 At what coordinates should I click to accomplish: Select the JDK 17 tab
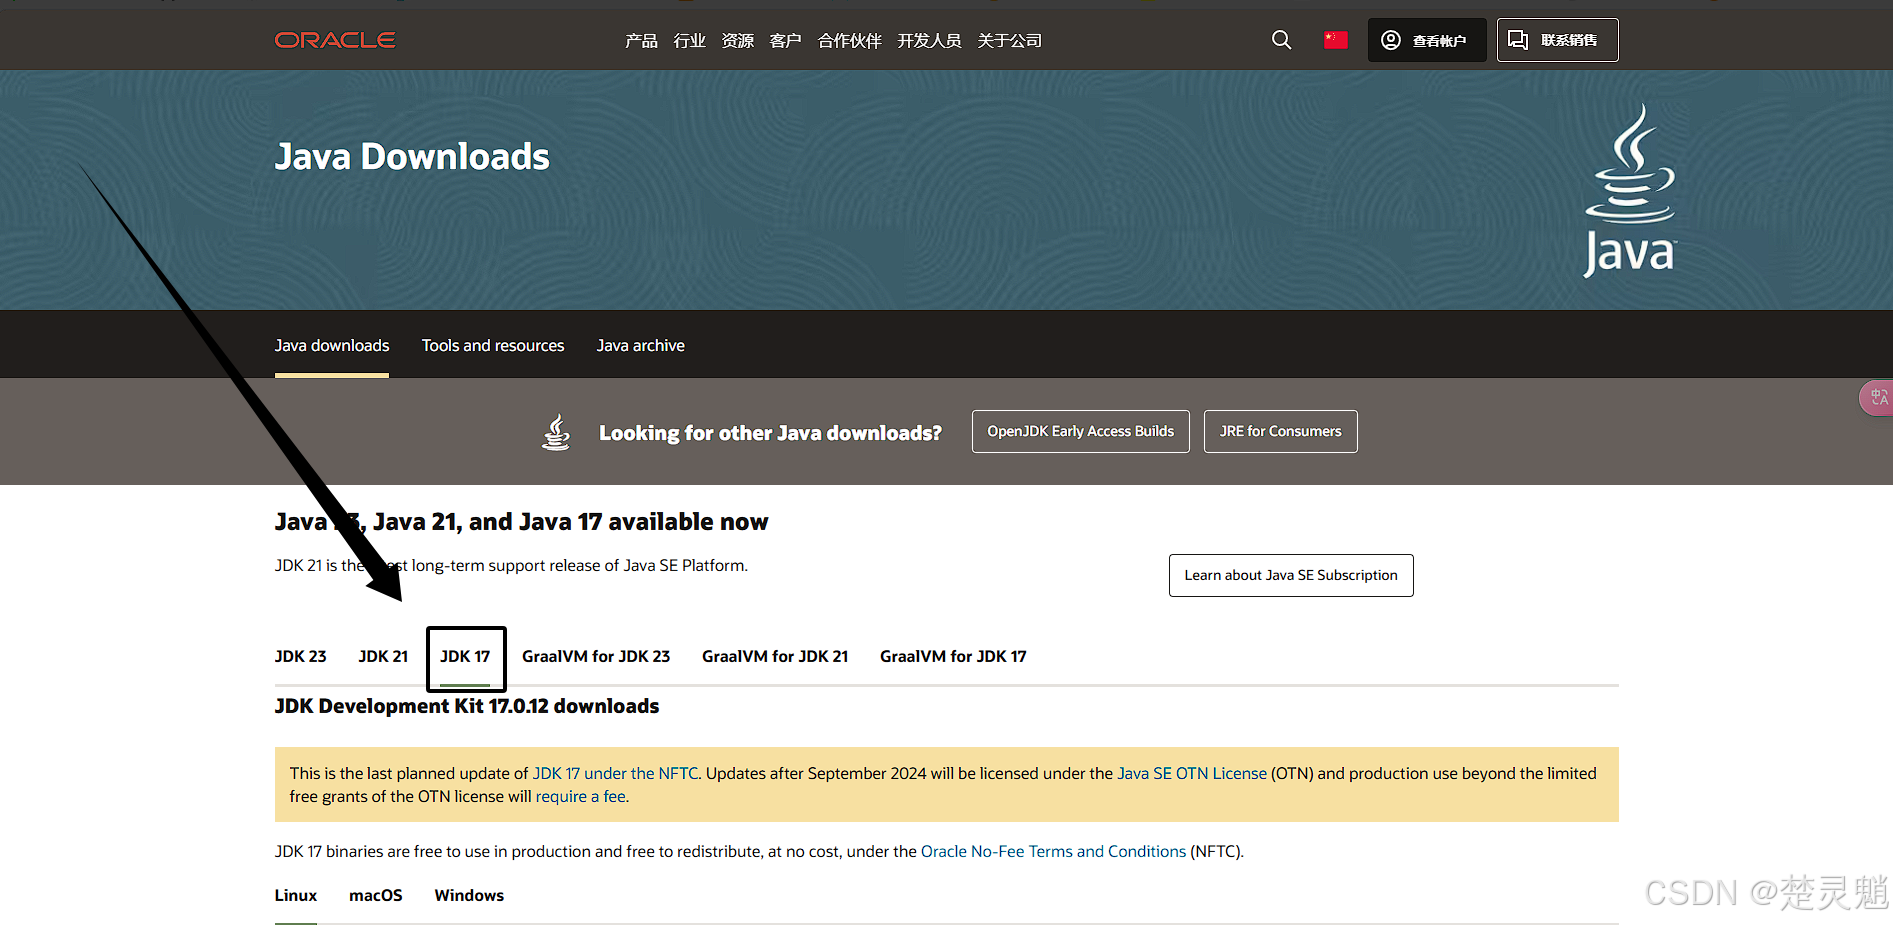tap(465, 656)
